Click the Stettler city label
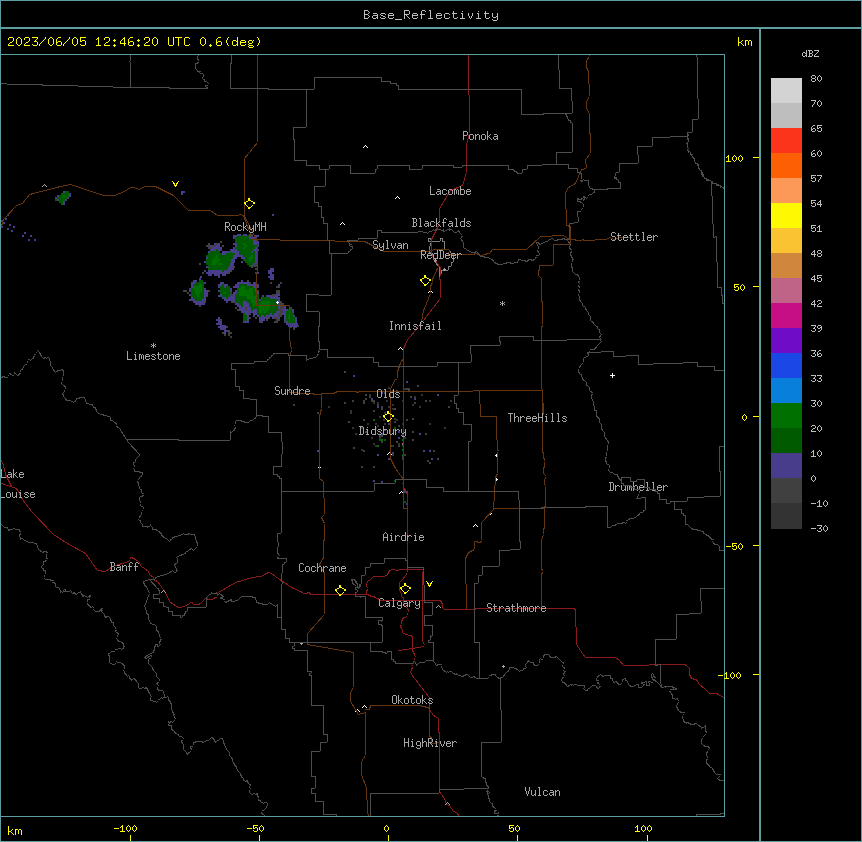Viewport: 862px width, 842px height. [x=634, y=237]
